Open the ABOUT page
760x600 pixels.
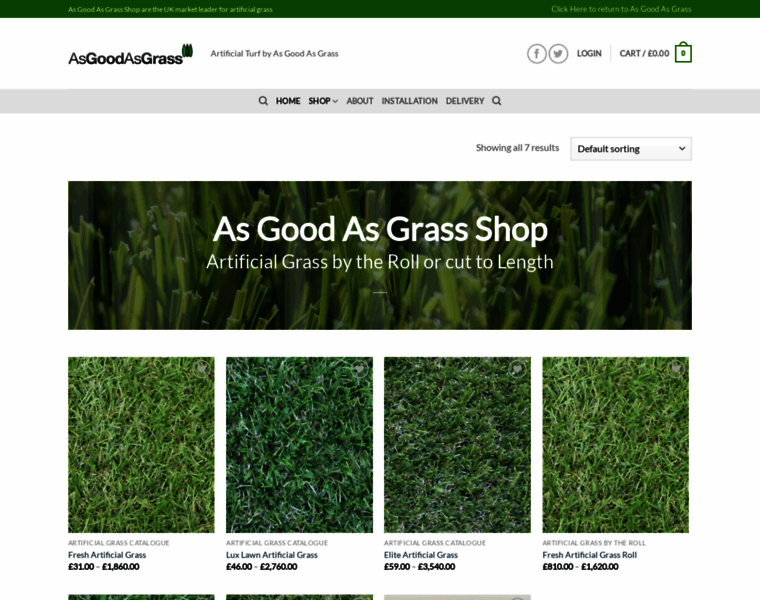[360, 101]
